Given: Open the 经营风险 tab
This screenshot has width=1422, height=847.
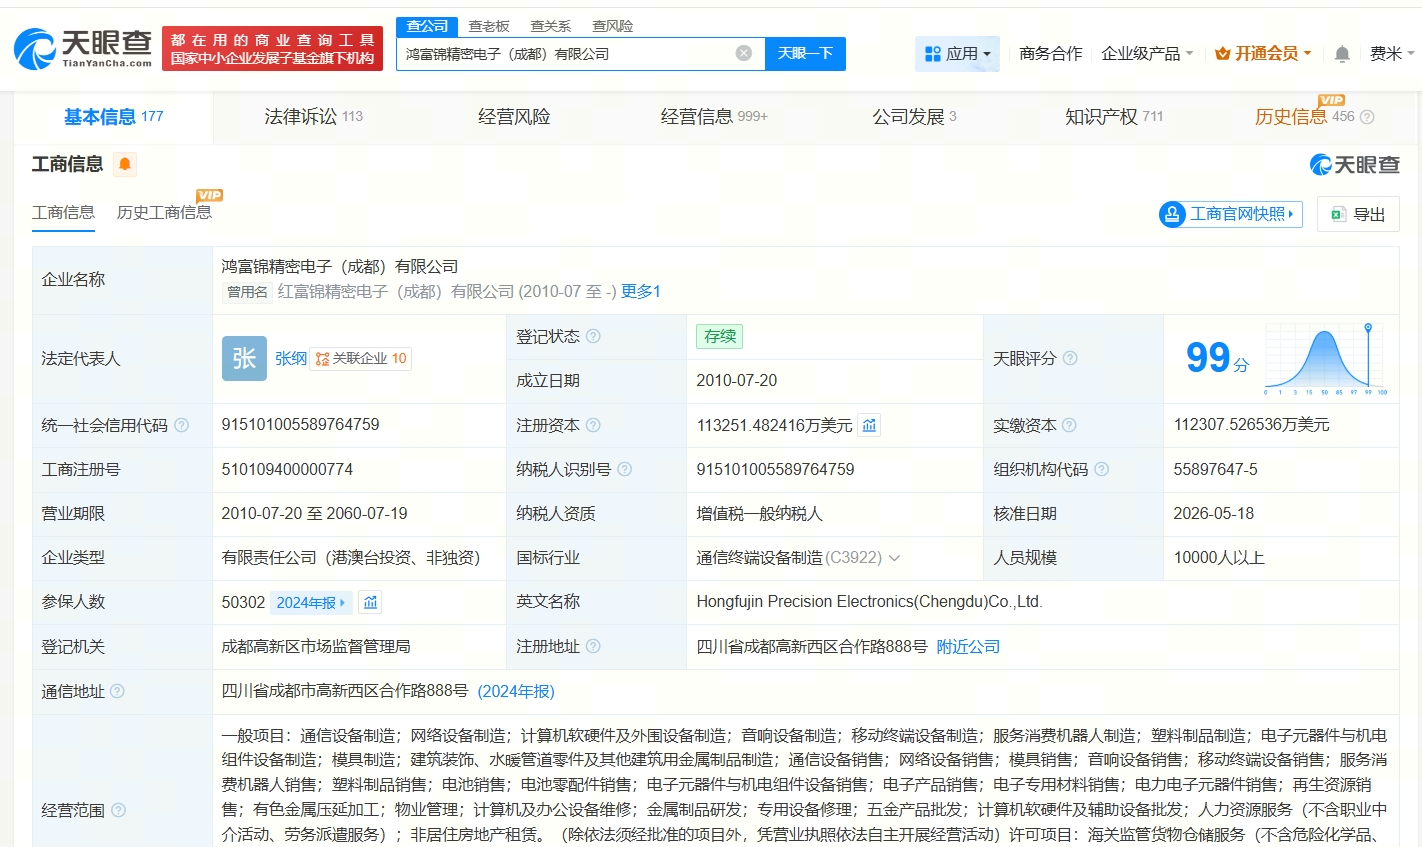Looking at the screenshot, I should pyautogui.click(x=514, y=117).
